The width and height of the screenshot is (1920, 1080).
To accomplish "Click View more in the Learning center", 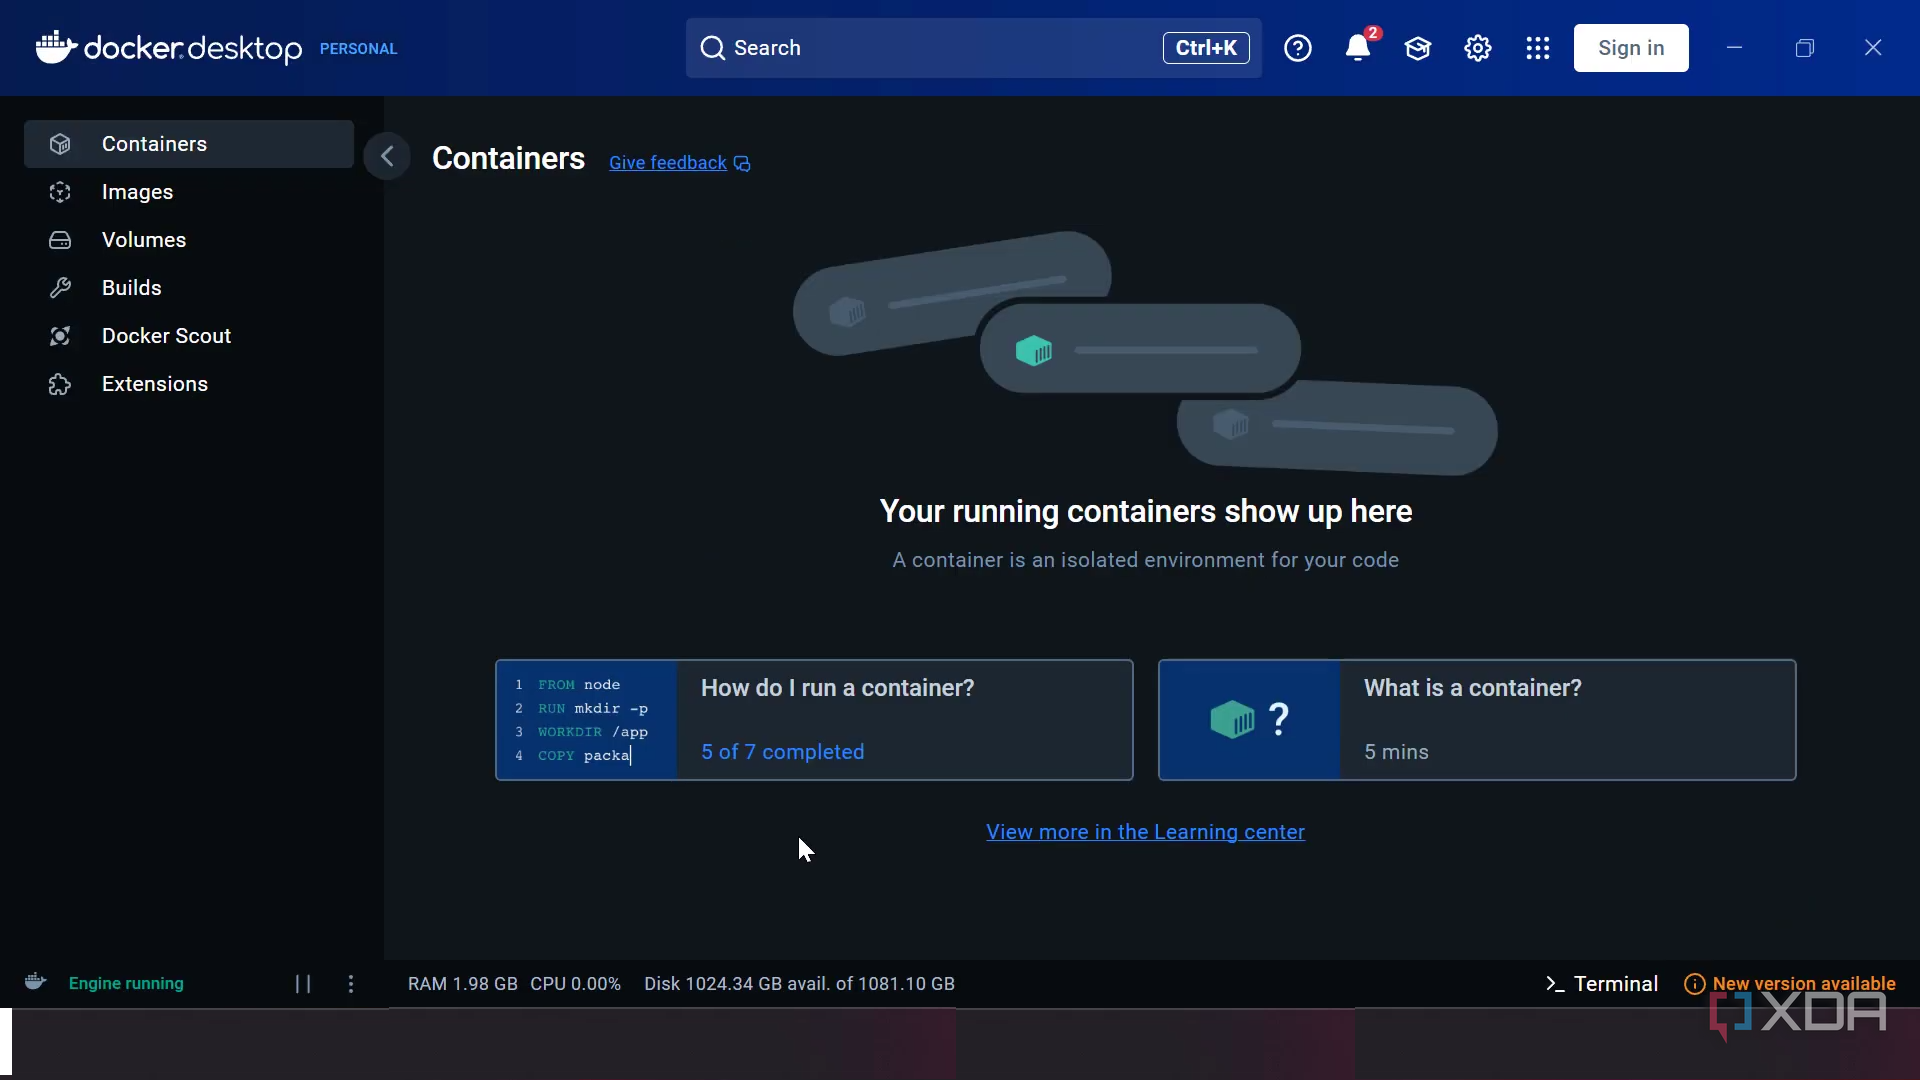I will (1145, 832).
